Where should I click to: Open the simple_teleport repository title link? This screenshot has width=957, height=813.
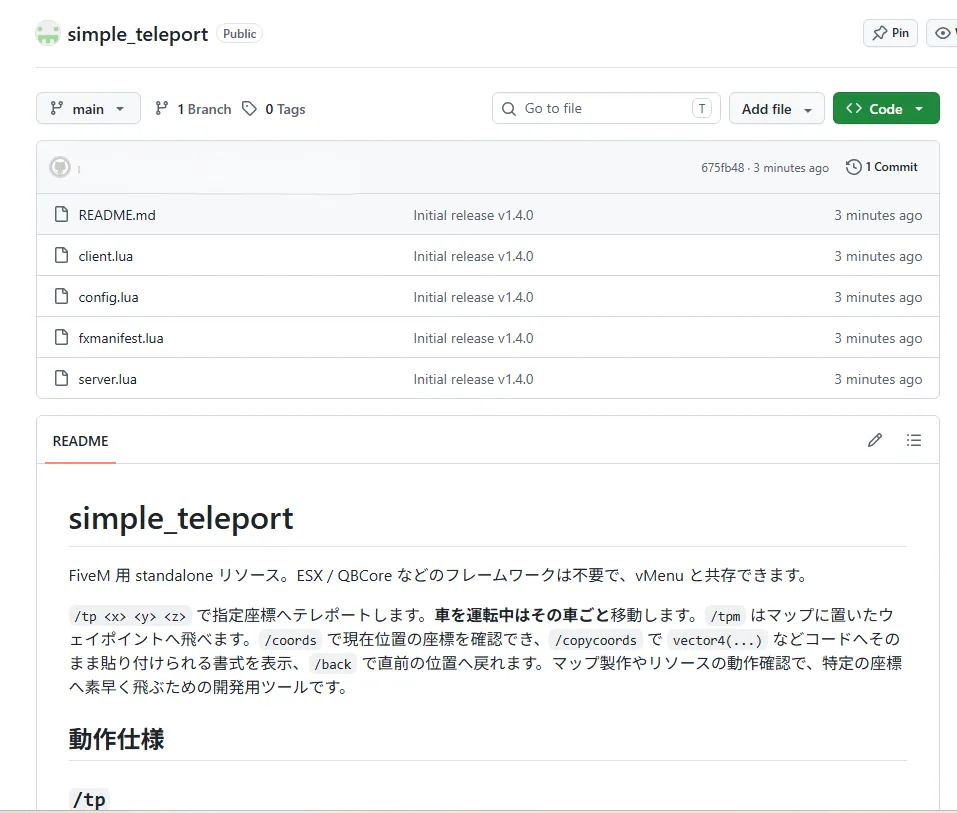[137, 34]
